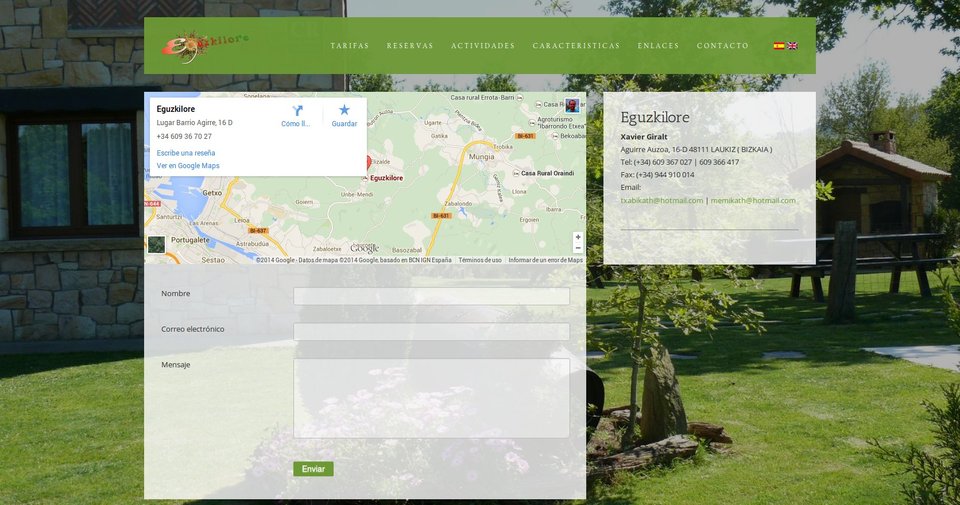Save place with the Guardar star

click(344, 111)
